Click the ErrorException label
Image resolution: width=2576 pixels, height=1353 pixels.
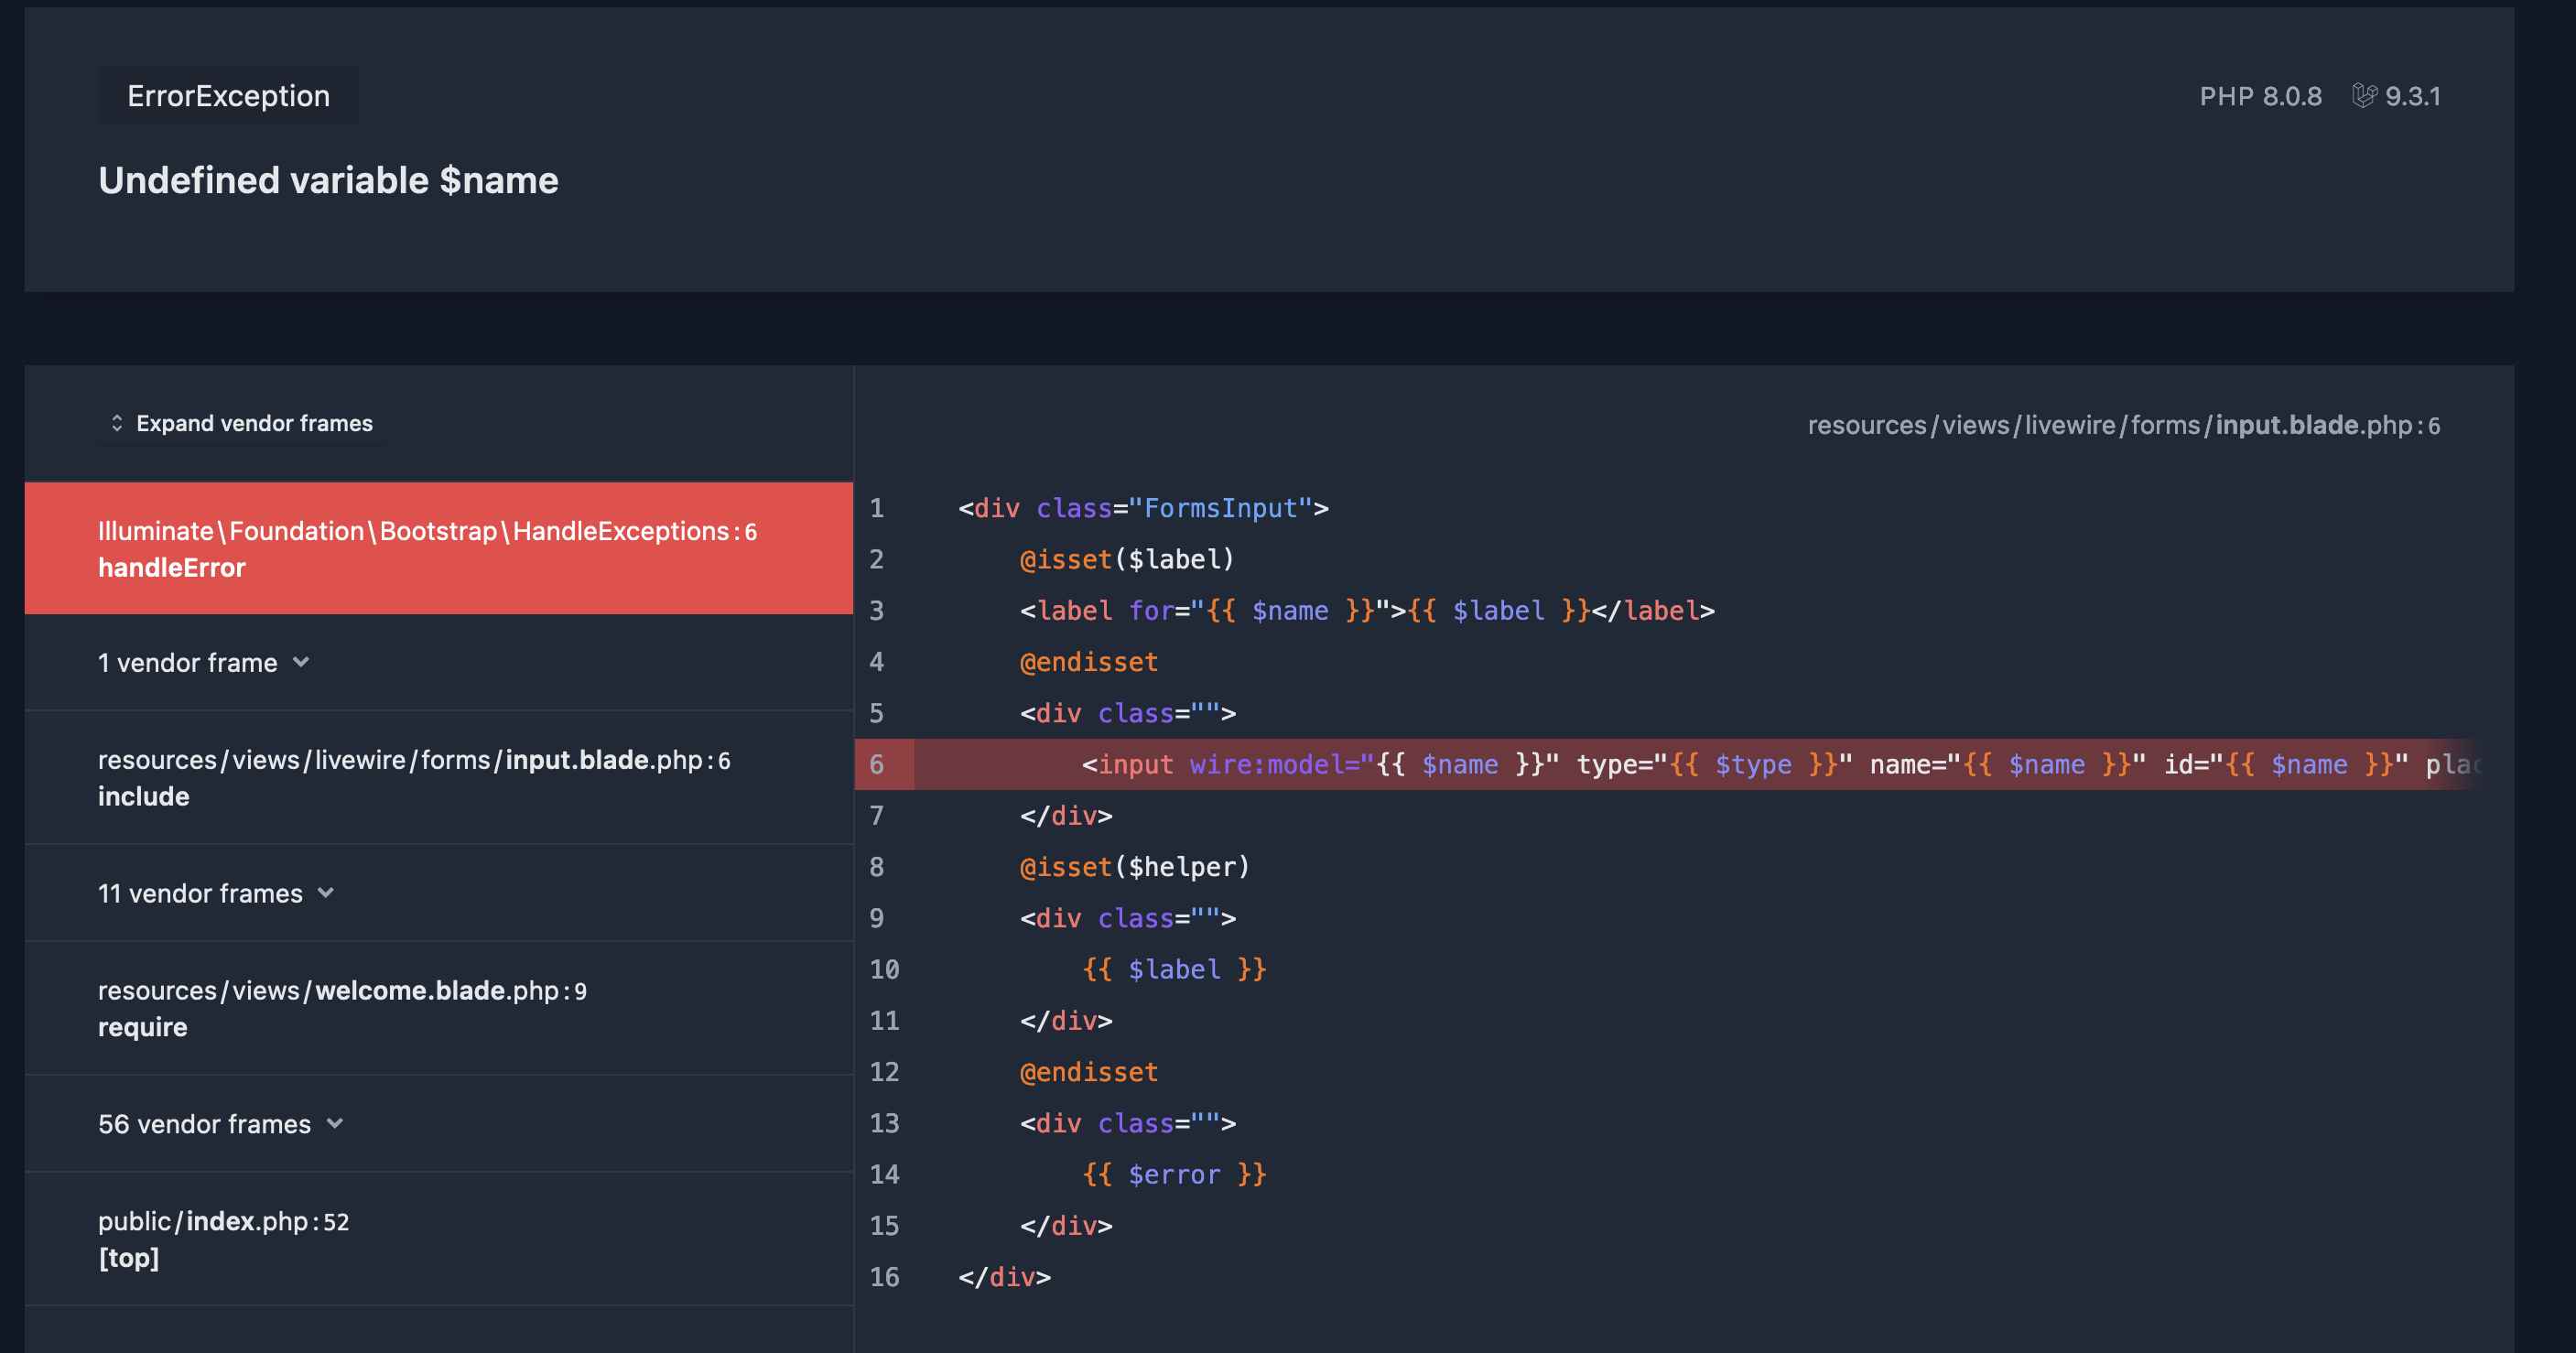228,96
